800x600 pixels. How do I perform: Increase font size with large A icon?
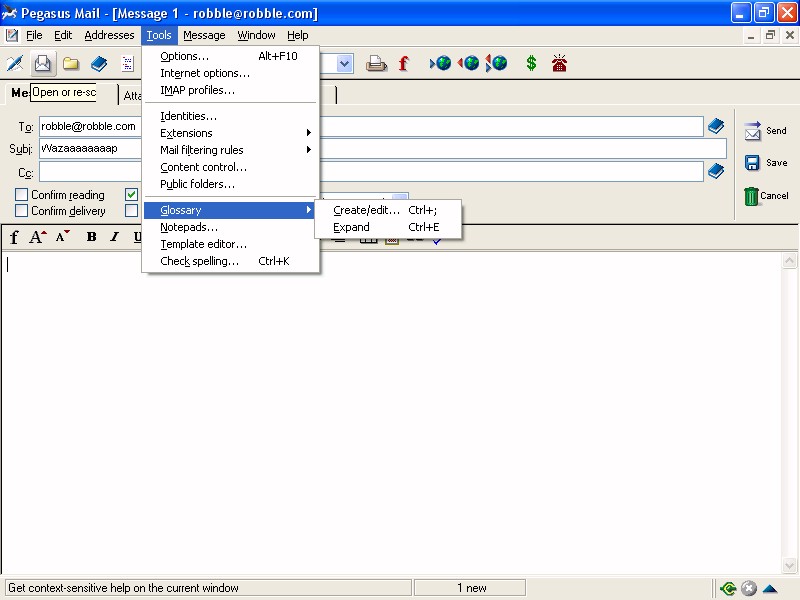pyautogui.click(x=37, y=237)
